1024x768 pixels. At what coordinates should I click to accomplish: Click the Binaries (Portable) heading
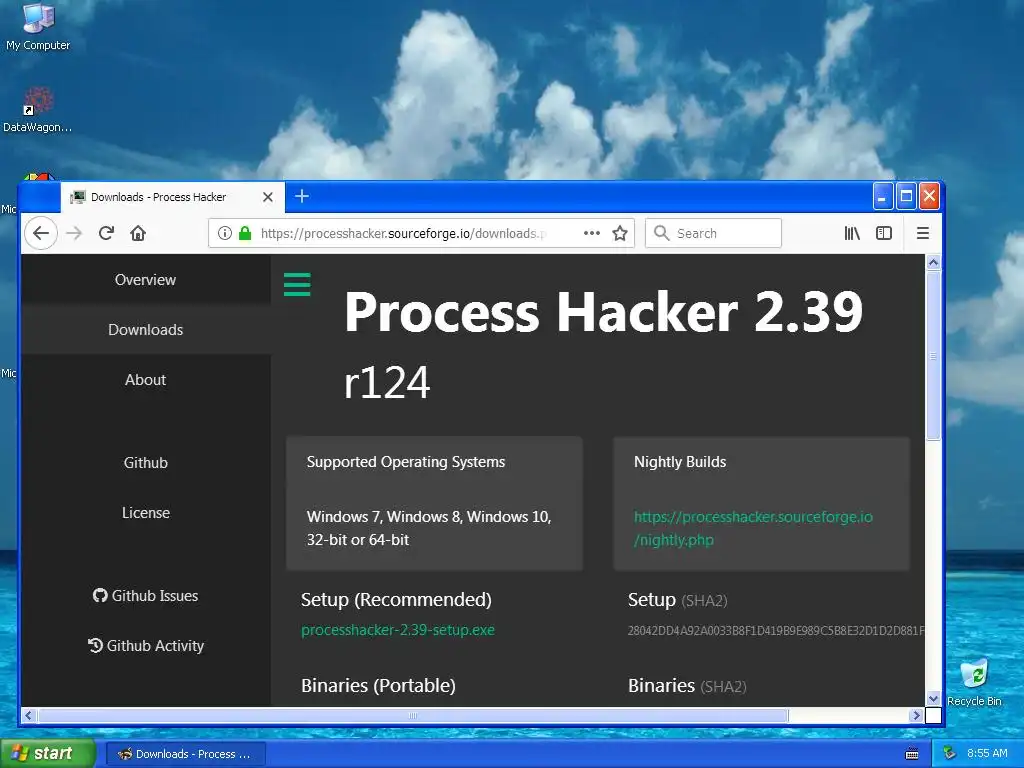378,686
